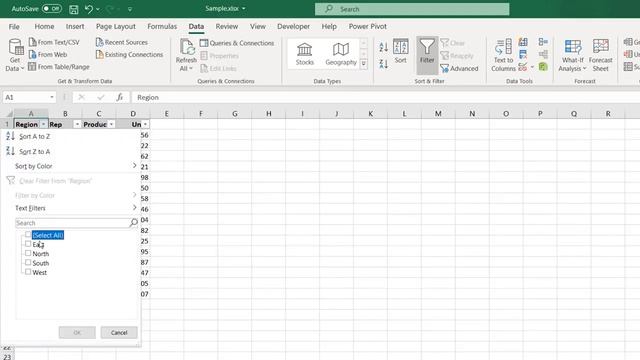The width and height of the screenshot is (640, 360).
Task: Import From Table/Range
Action: 59,67
